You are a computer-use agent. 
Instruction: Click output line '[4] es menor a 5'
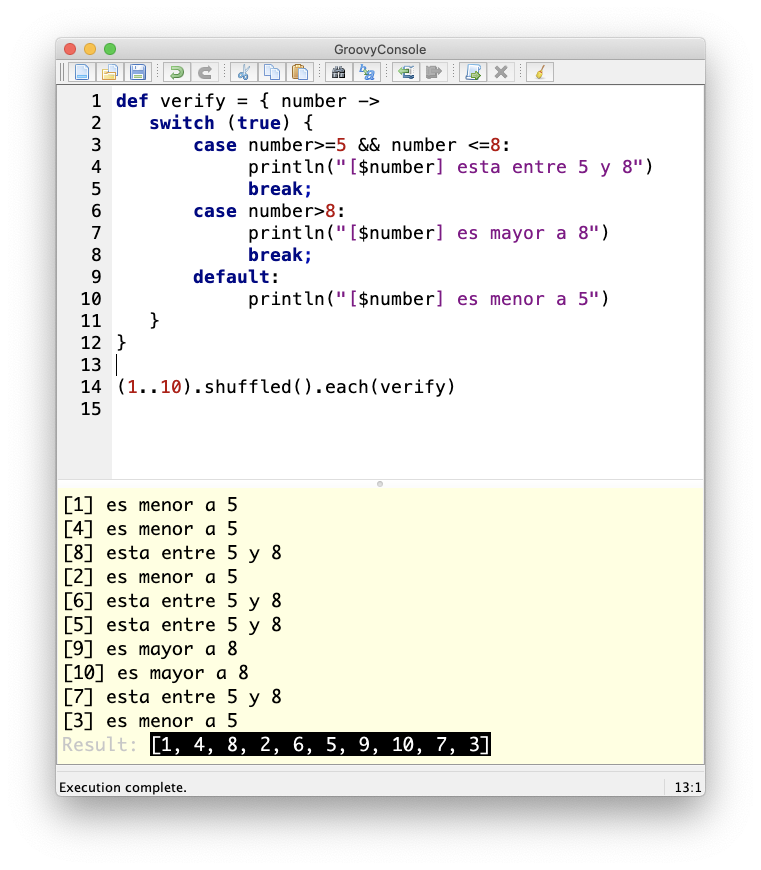click(x=150, y=529)
